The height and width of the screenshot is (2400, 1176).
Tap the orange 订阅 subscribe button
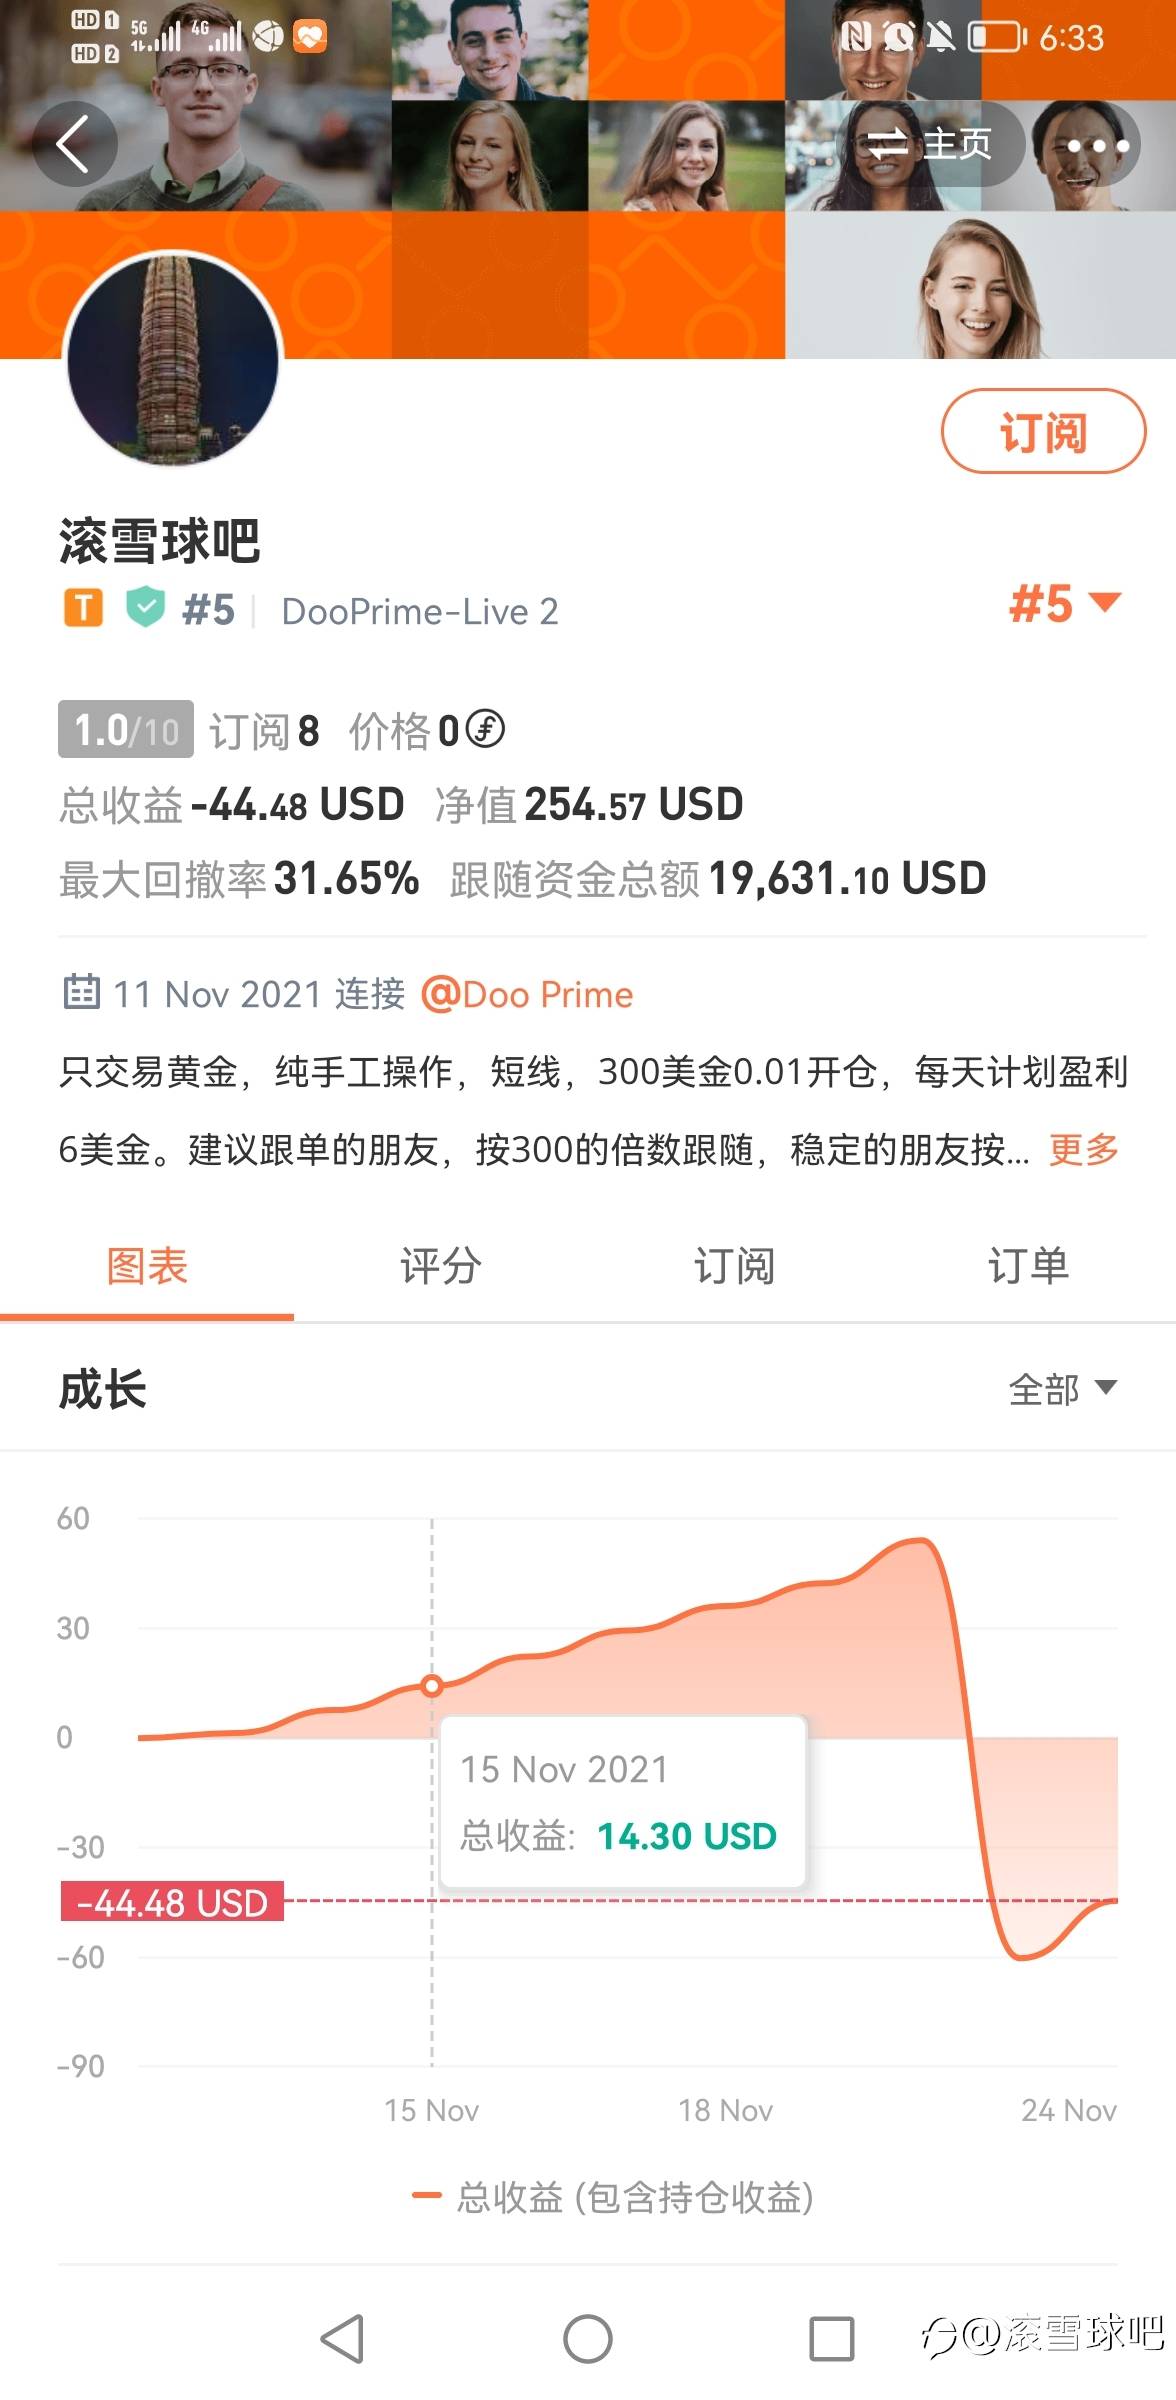tap(1043, 432)
